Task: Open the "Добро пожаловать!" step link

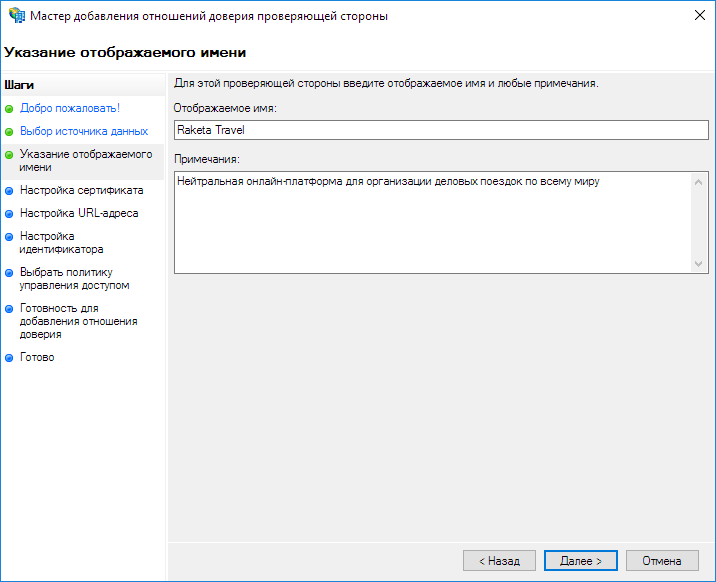Action: pos(69,108)
